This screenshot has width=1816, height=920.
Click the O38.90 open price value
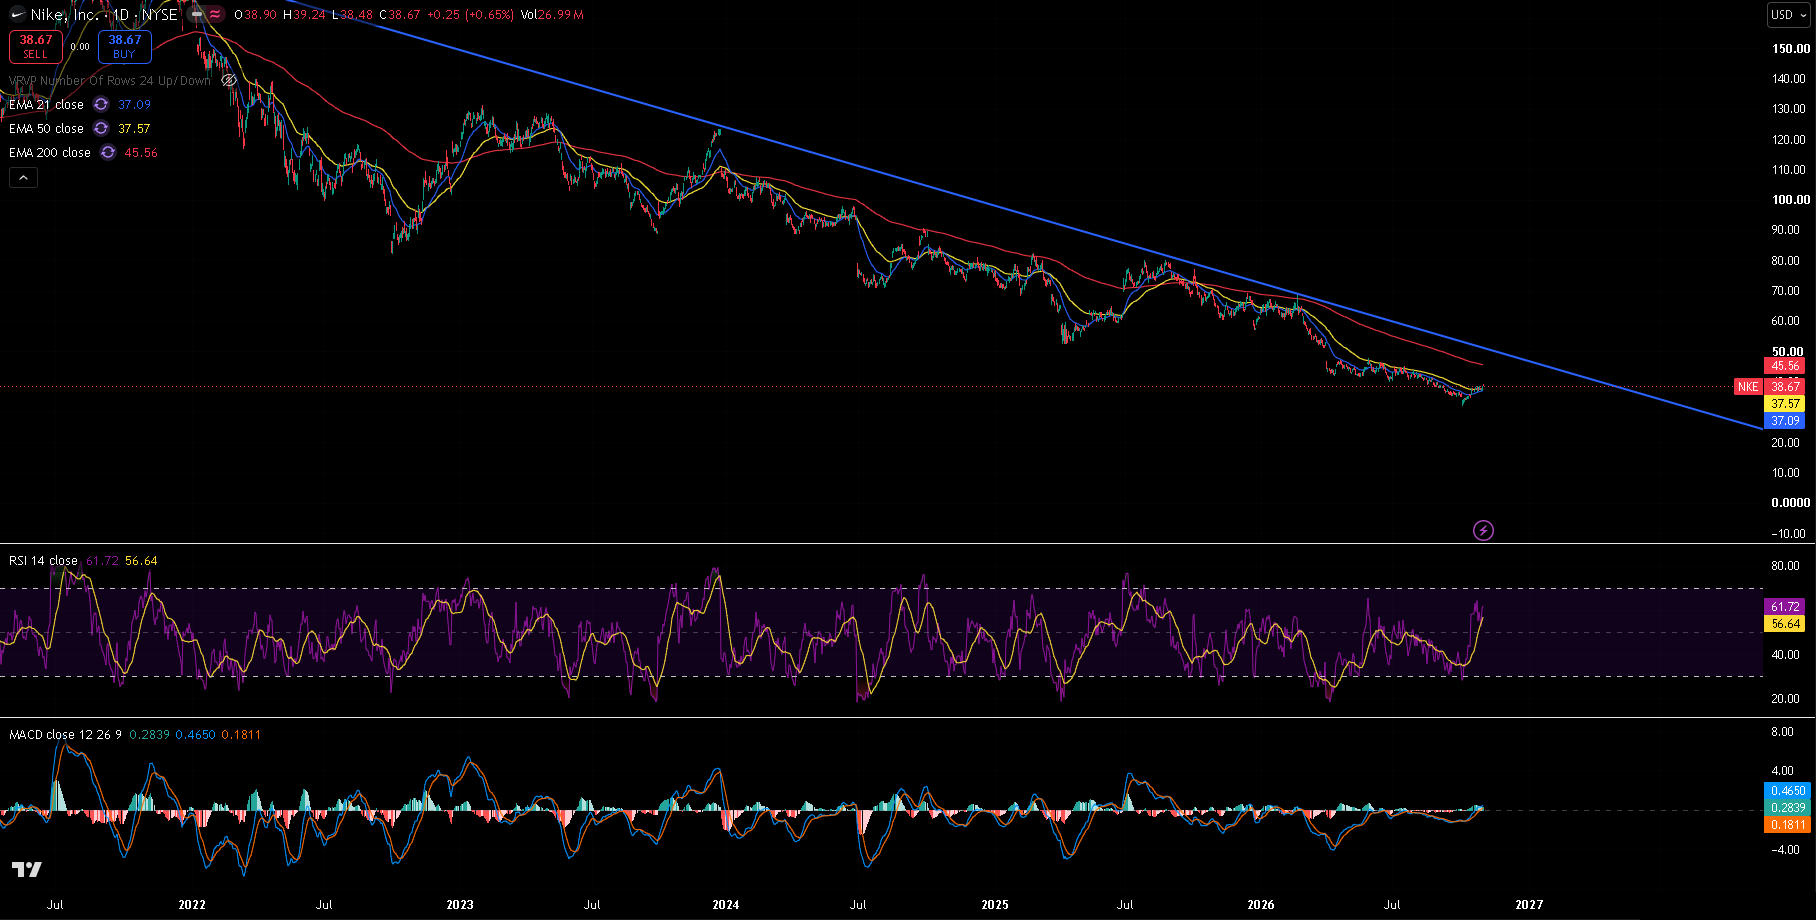(x=255, y=15)
